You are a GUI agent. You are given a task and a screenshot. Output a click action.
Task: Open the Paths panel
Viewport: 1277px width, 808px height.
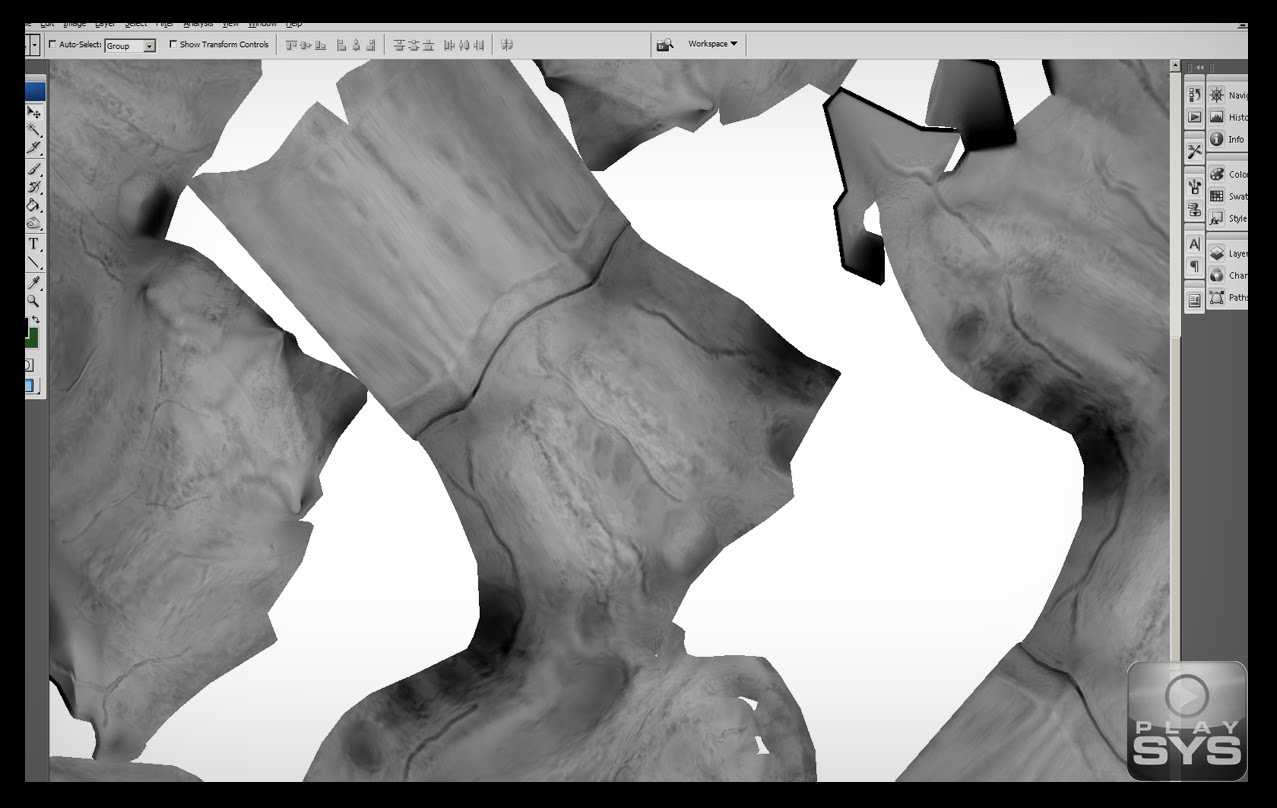1228,297
